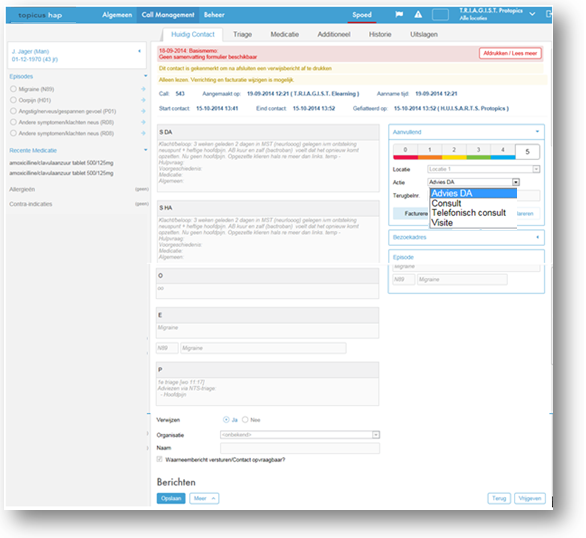Choose Visite from Actie list

474,223
